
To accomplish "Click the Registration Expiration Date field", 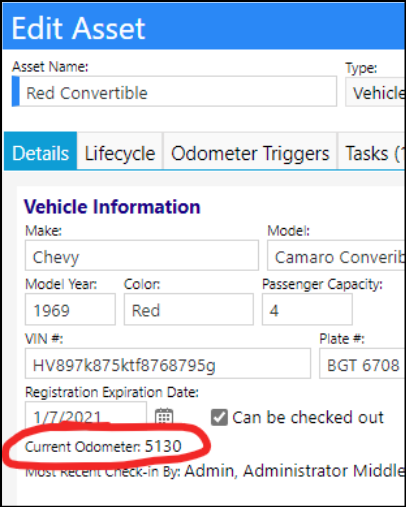I will tap(86, 414).
